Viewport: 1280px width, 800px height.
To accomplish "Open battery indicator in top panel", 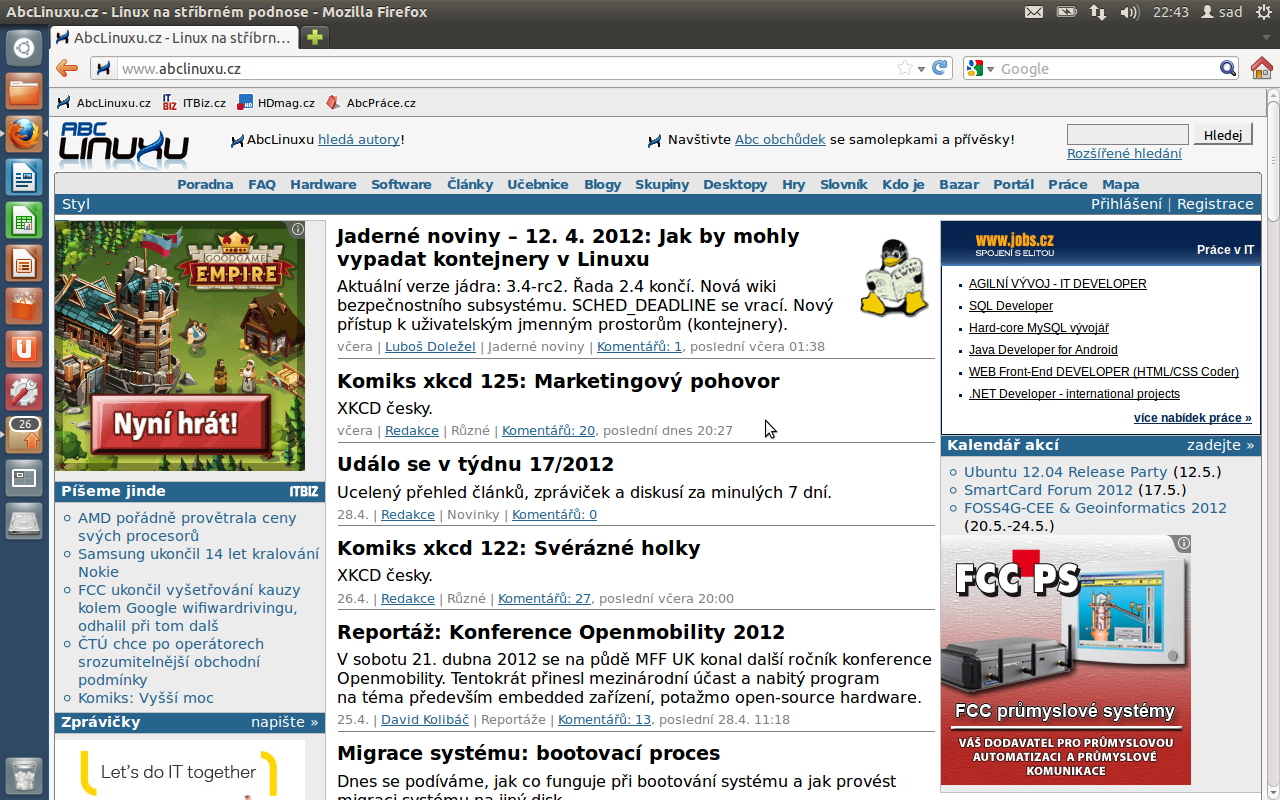I will 1066,12.
